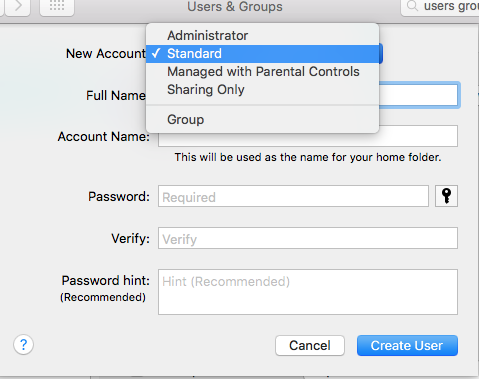479x379 pixels.
Task: Open help with the question mark button
Action: tap(23, 345)
